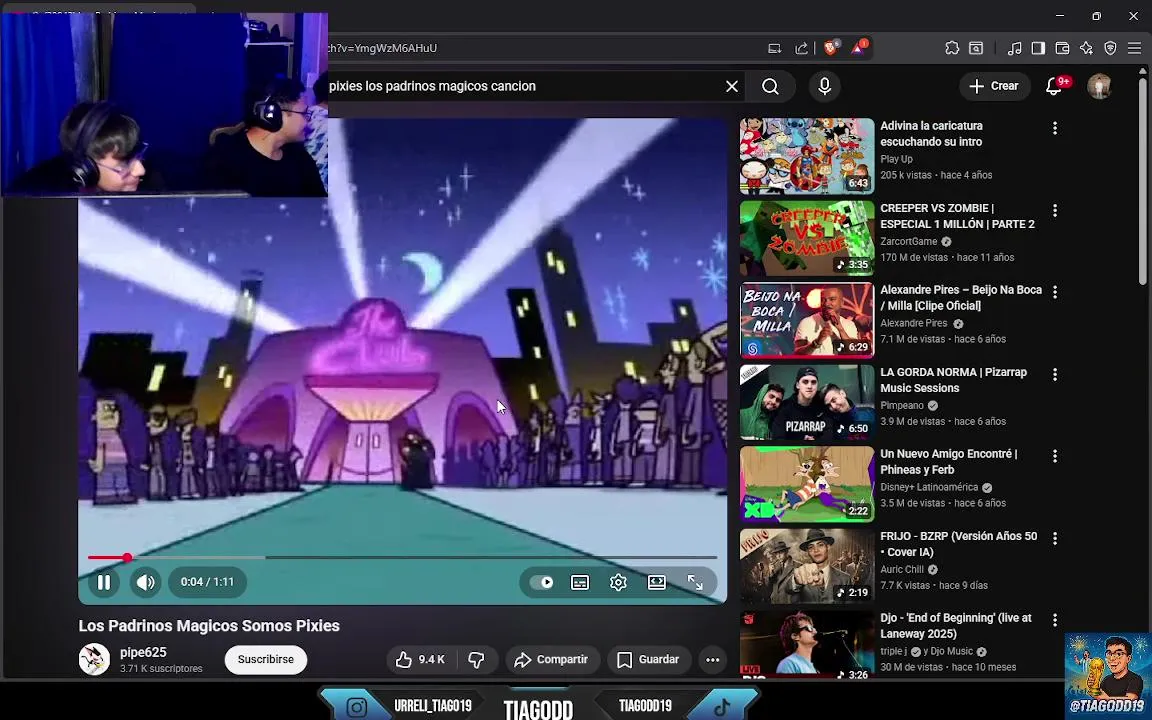
Task: Pause the Somos Pixies video
Action: [x=104, y=582]
